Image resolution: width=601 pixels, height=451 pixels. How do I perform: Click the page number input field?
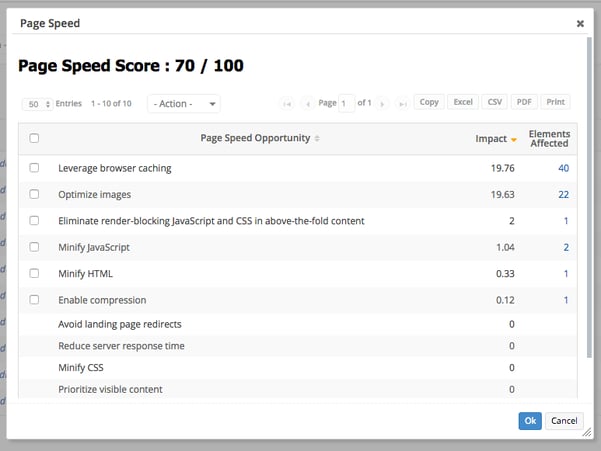point(346,103)
